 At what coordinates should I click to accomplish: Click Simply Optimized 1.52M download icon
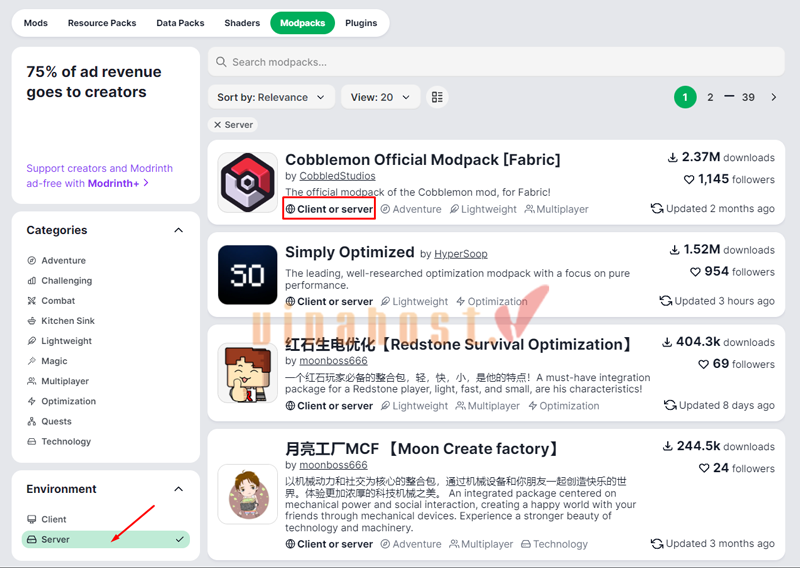coord(674,250)
